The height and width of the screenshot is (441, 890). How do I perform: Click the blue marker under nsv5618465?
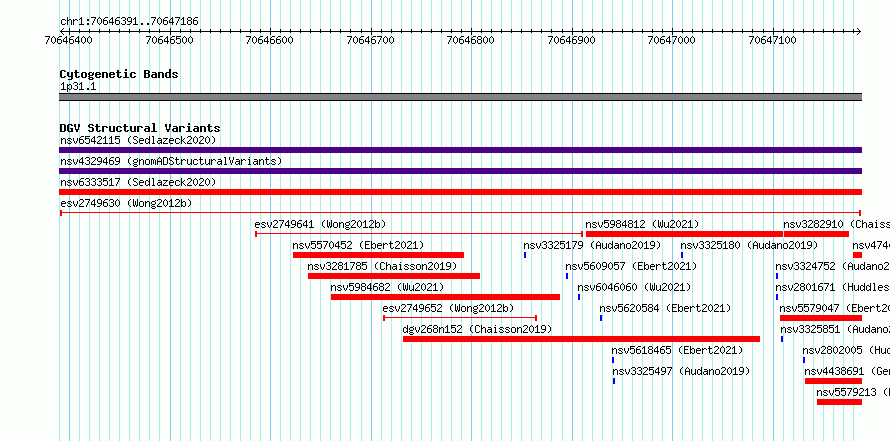tap(613, 360)
